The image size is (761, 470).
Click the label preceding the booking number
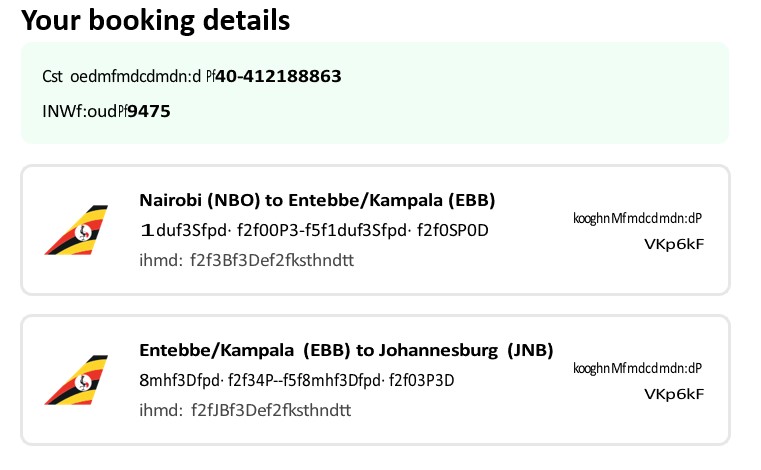(x=128, y=76)
